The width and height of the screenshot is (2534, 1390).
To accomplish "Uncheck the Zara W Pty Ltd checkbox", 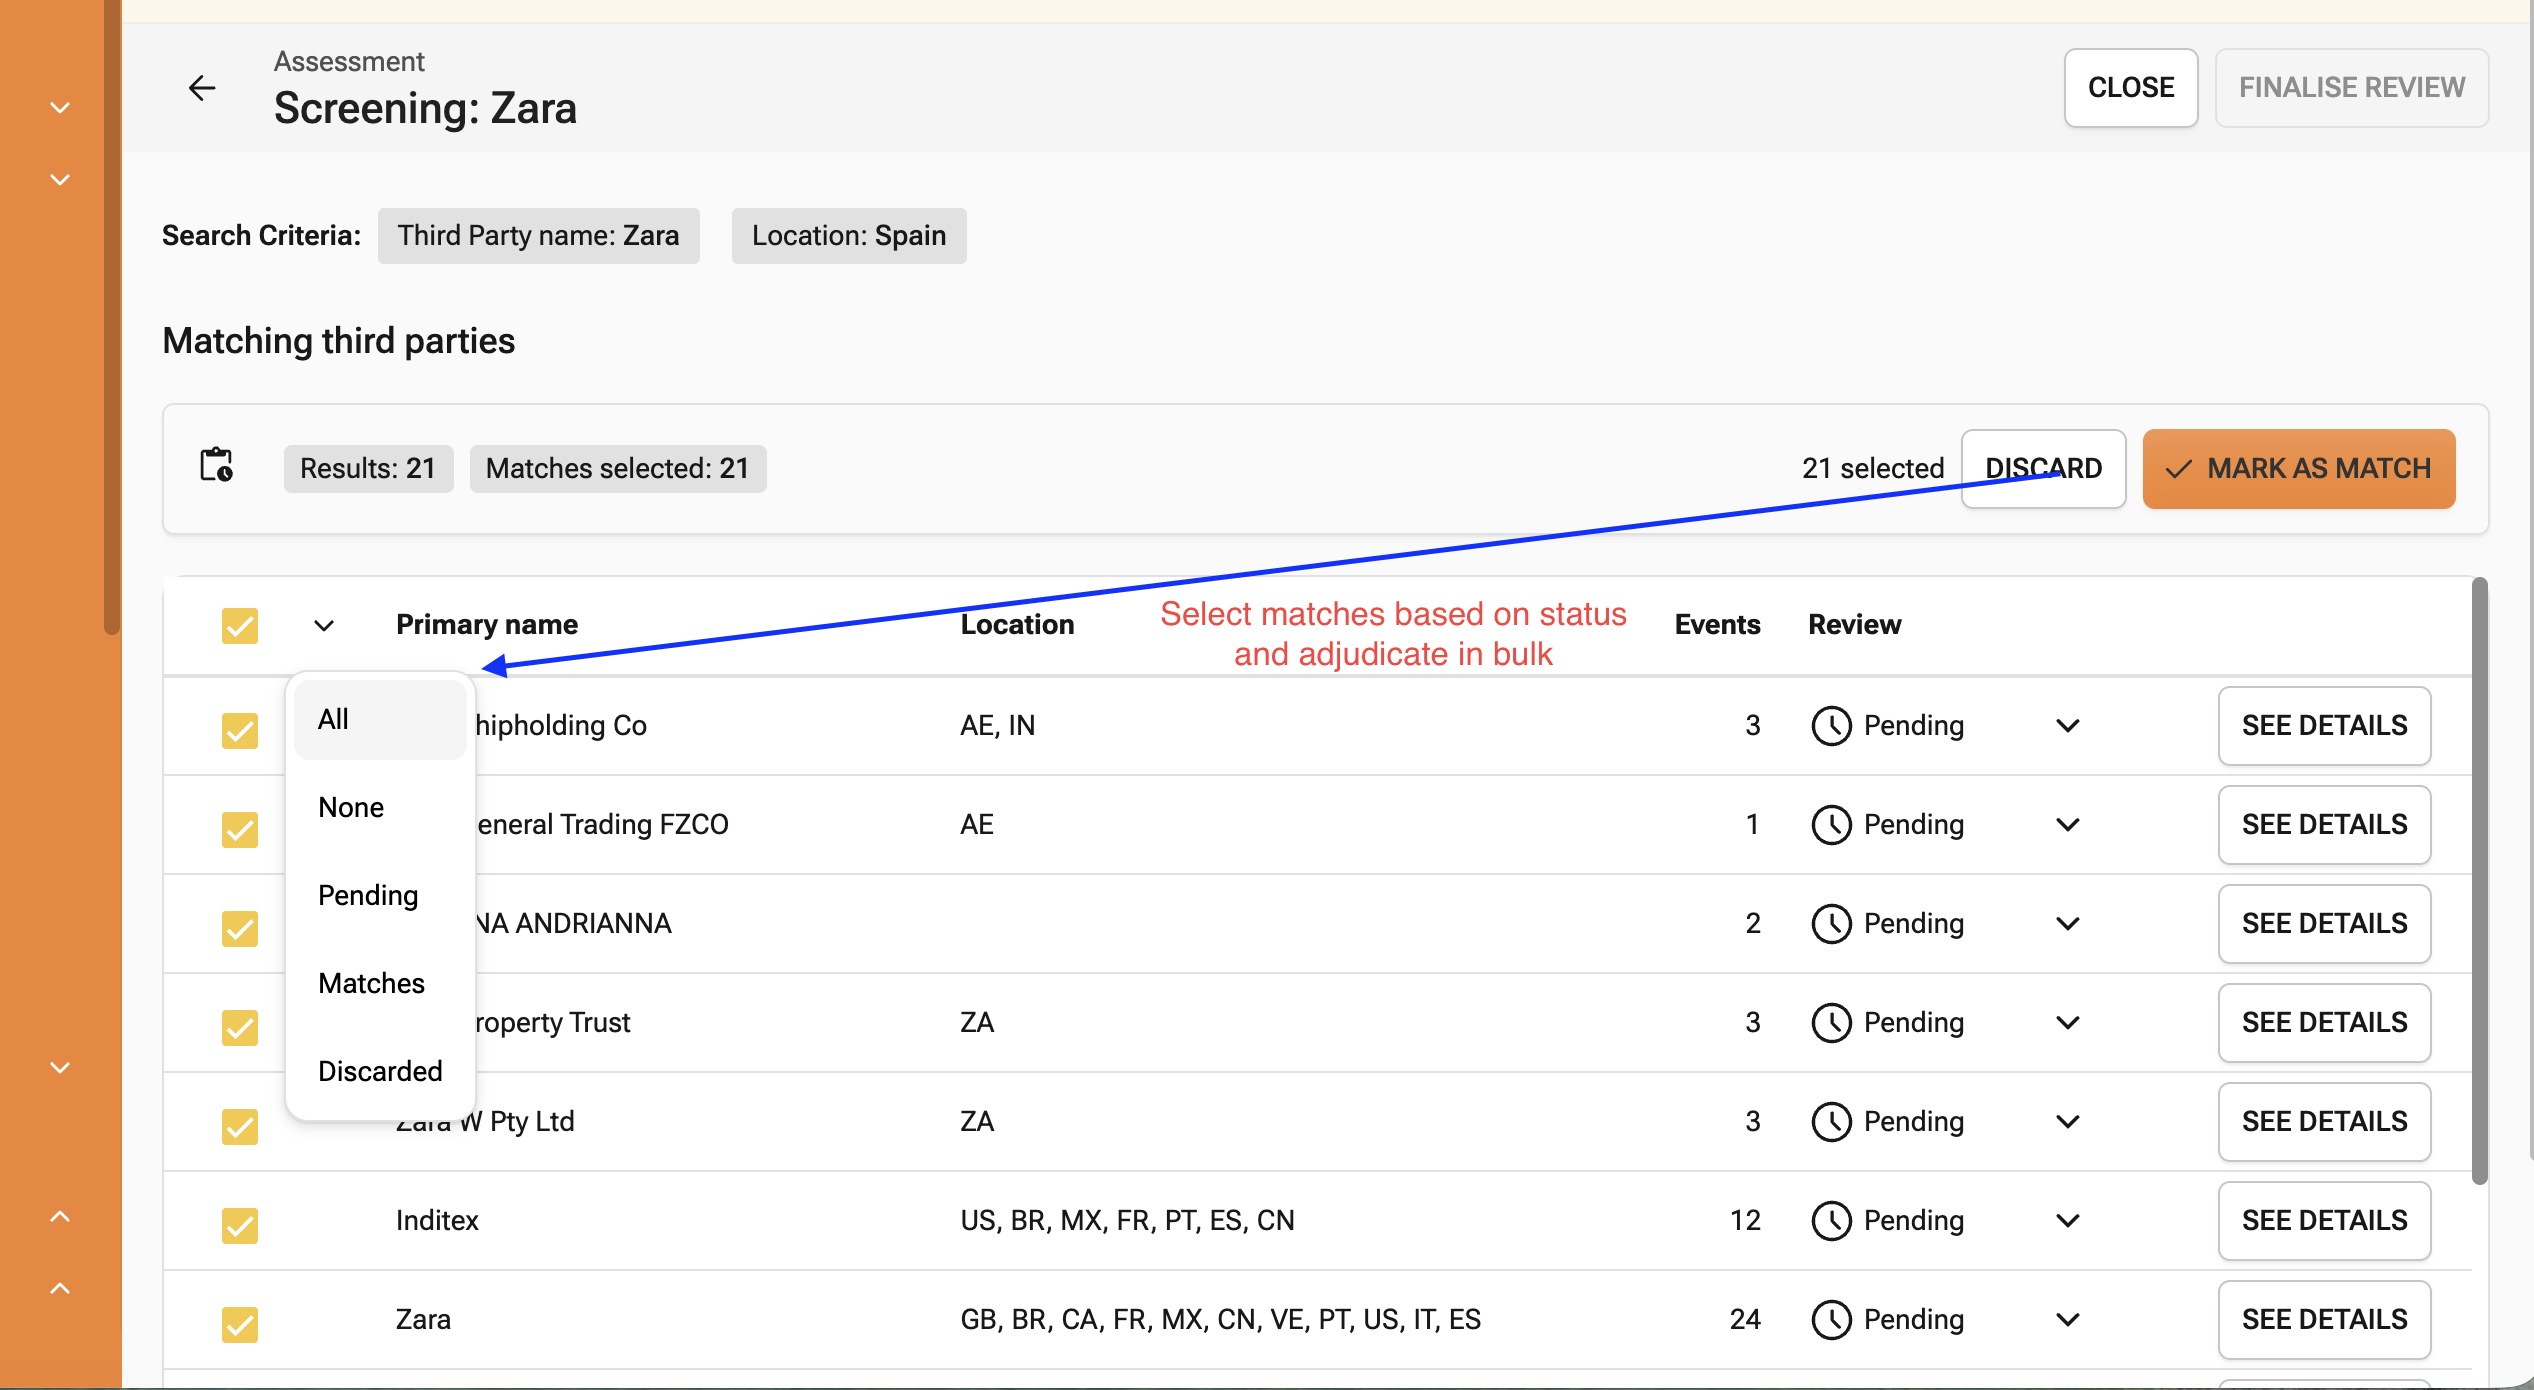I will click(x=240, y=1126).
